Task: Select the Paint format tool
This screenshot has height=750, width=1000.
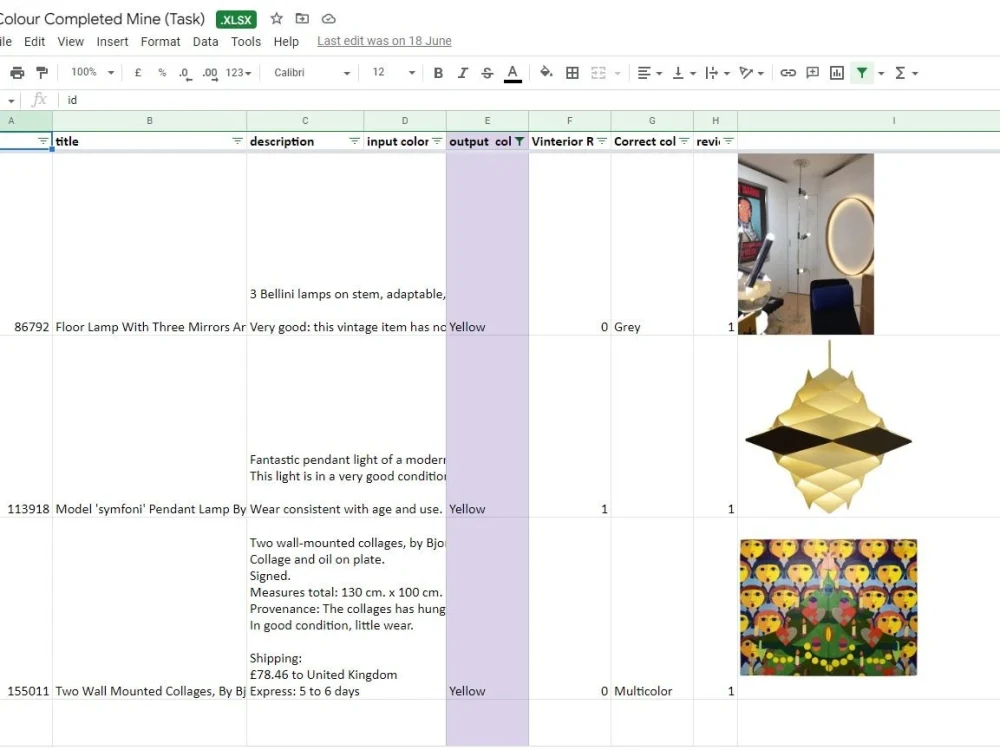Action: (42, 73)
